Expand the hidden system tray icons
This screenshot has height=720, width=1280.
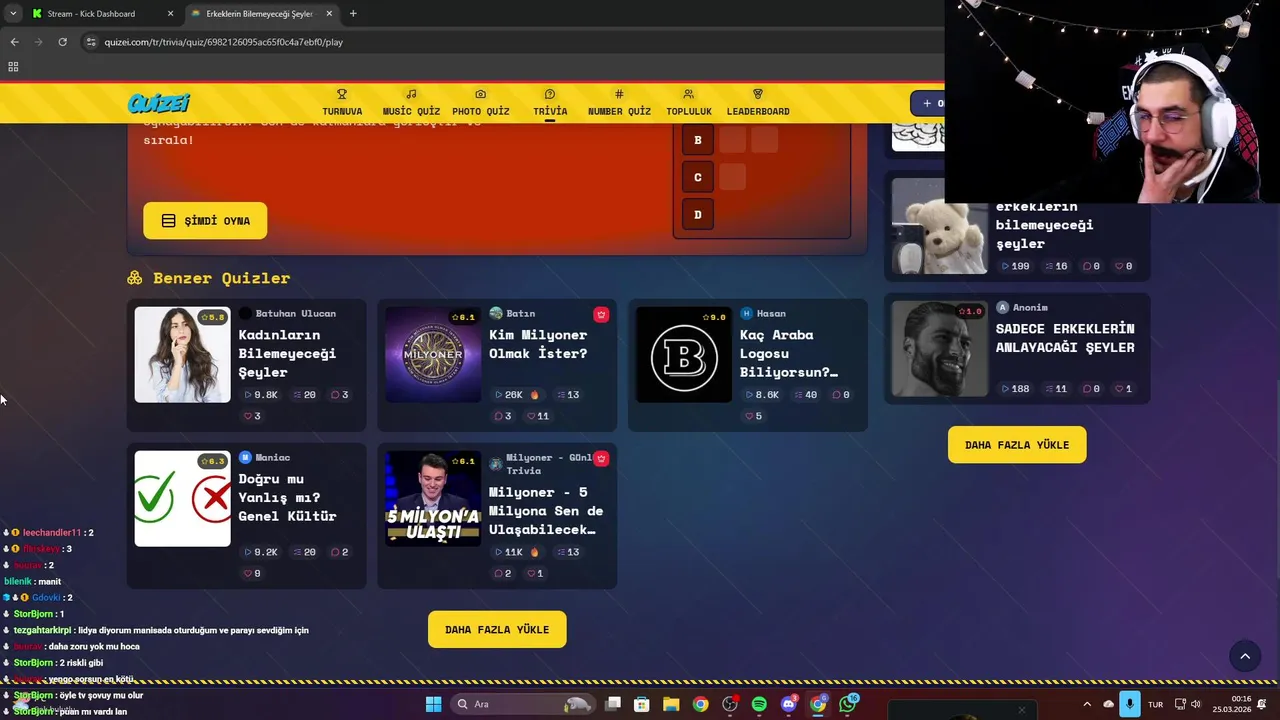[1087, 704]
